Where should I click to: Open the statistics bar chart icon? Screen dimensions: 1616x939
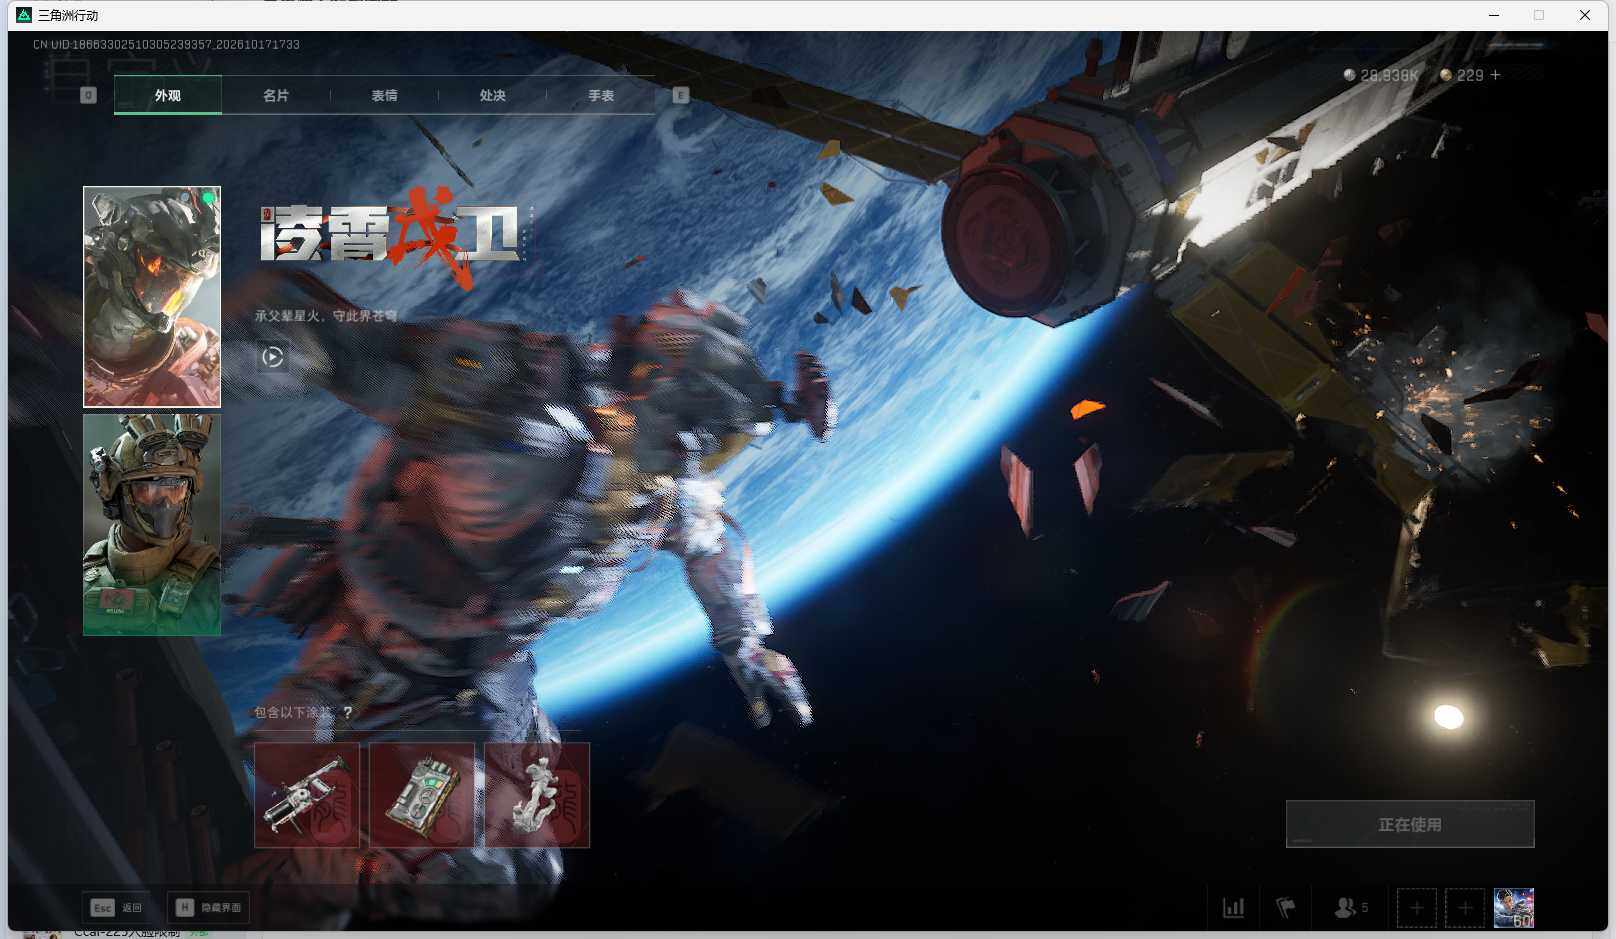coord(1234,908)
